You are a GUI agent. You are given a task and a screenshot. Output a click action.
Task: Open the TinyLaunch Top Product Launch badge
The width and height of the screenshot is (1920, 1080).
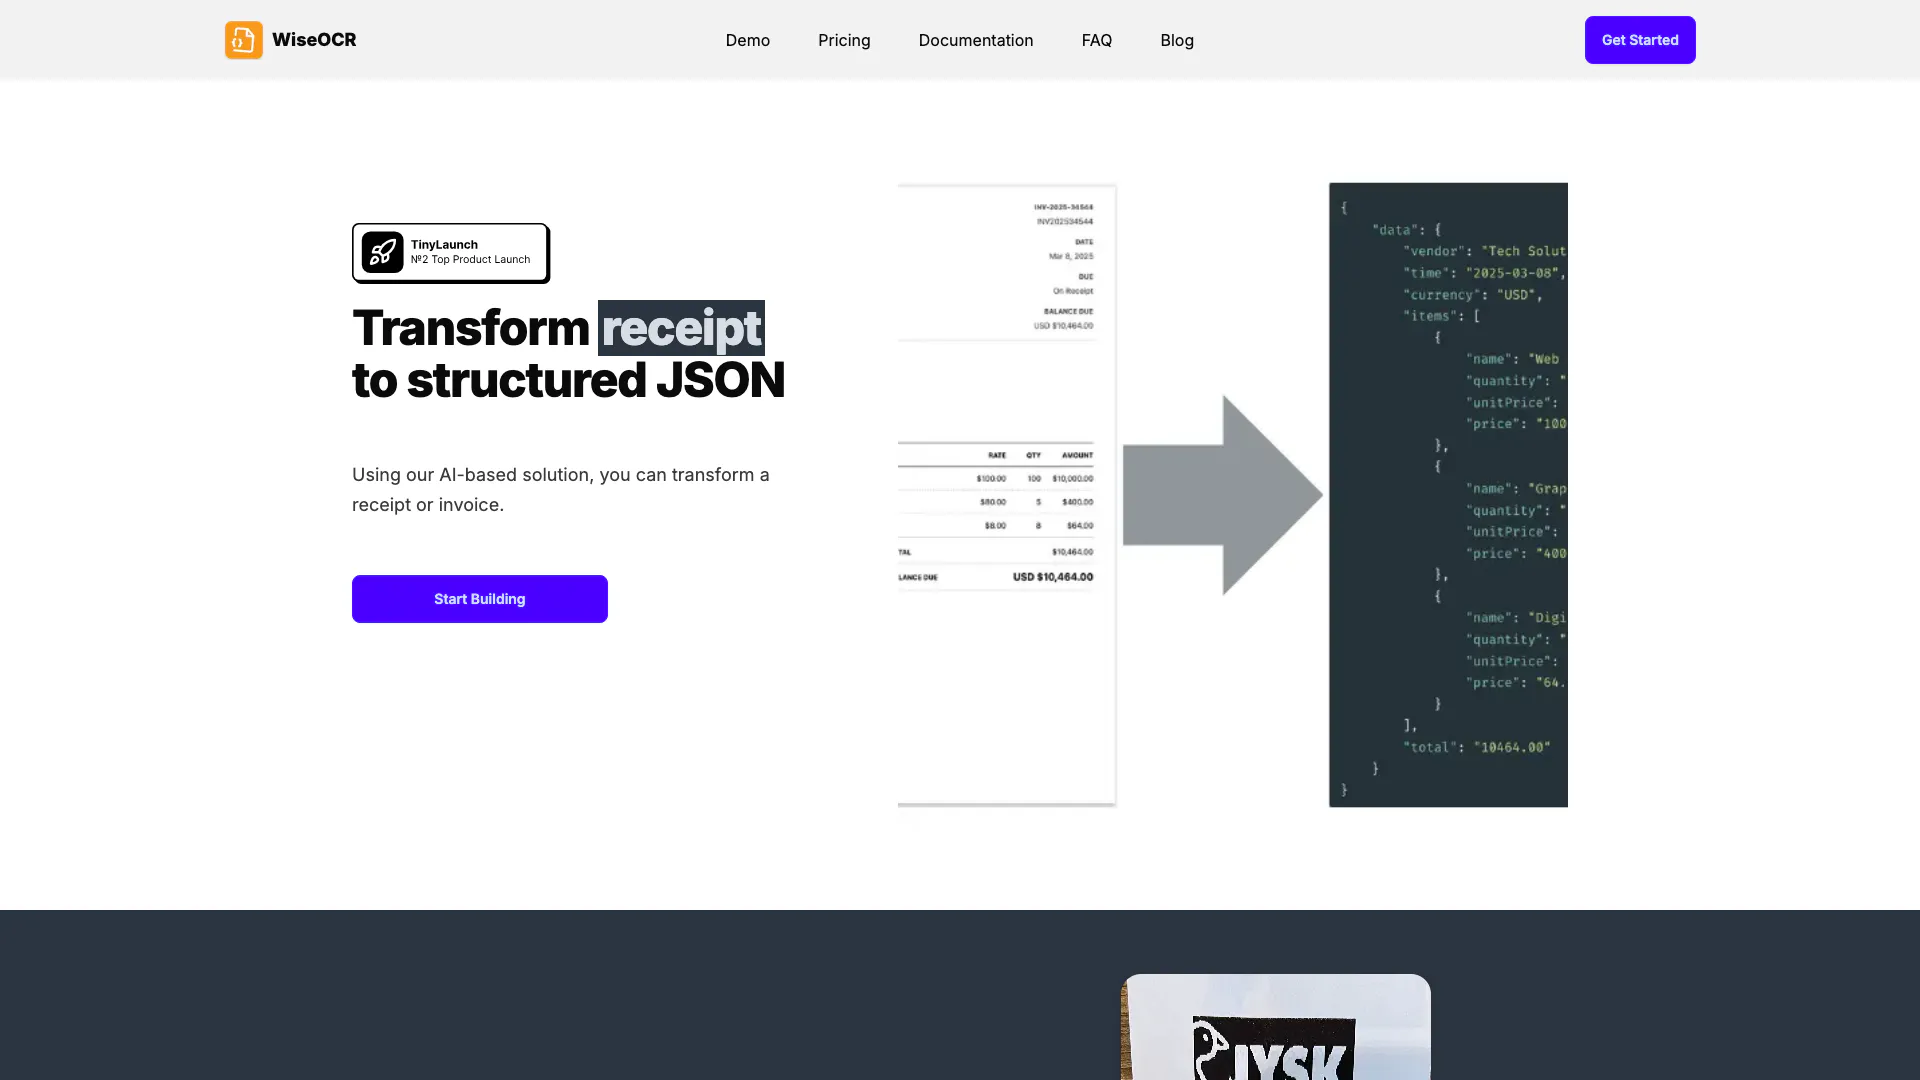tap(450, 253)
